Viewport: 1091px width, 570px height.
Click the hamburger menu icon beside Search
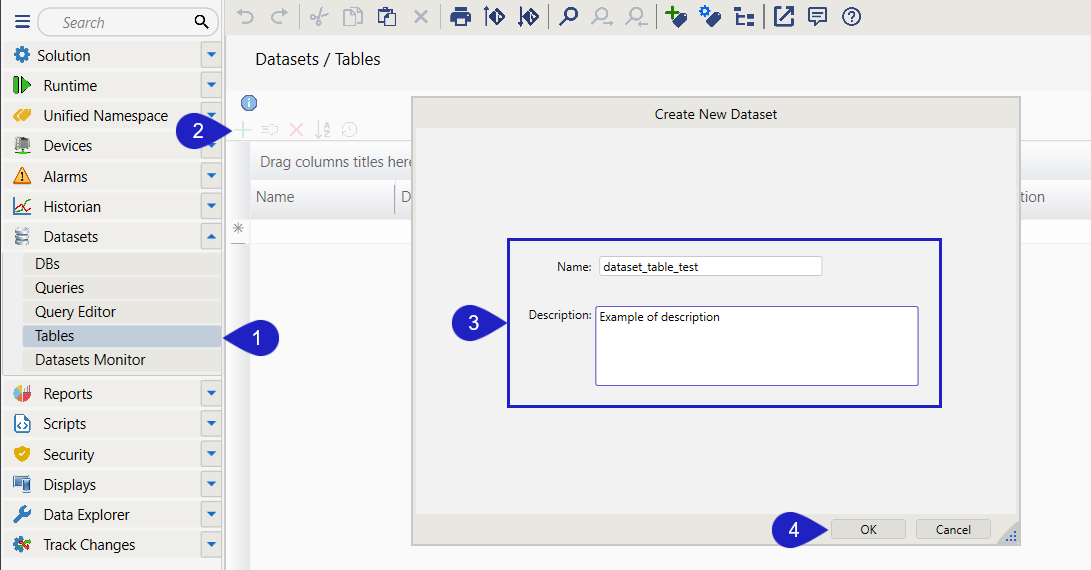pyautogui.click(x=22, y=22)
